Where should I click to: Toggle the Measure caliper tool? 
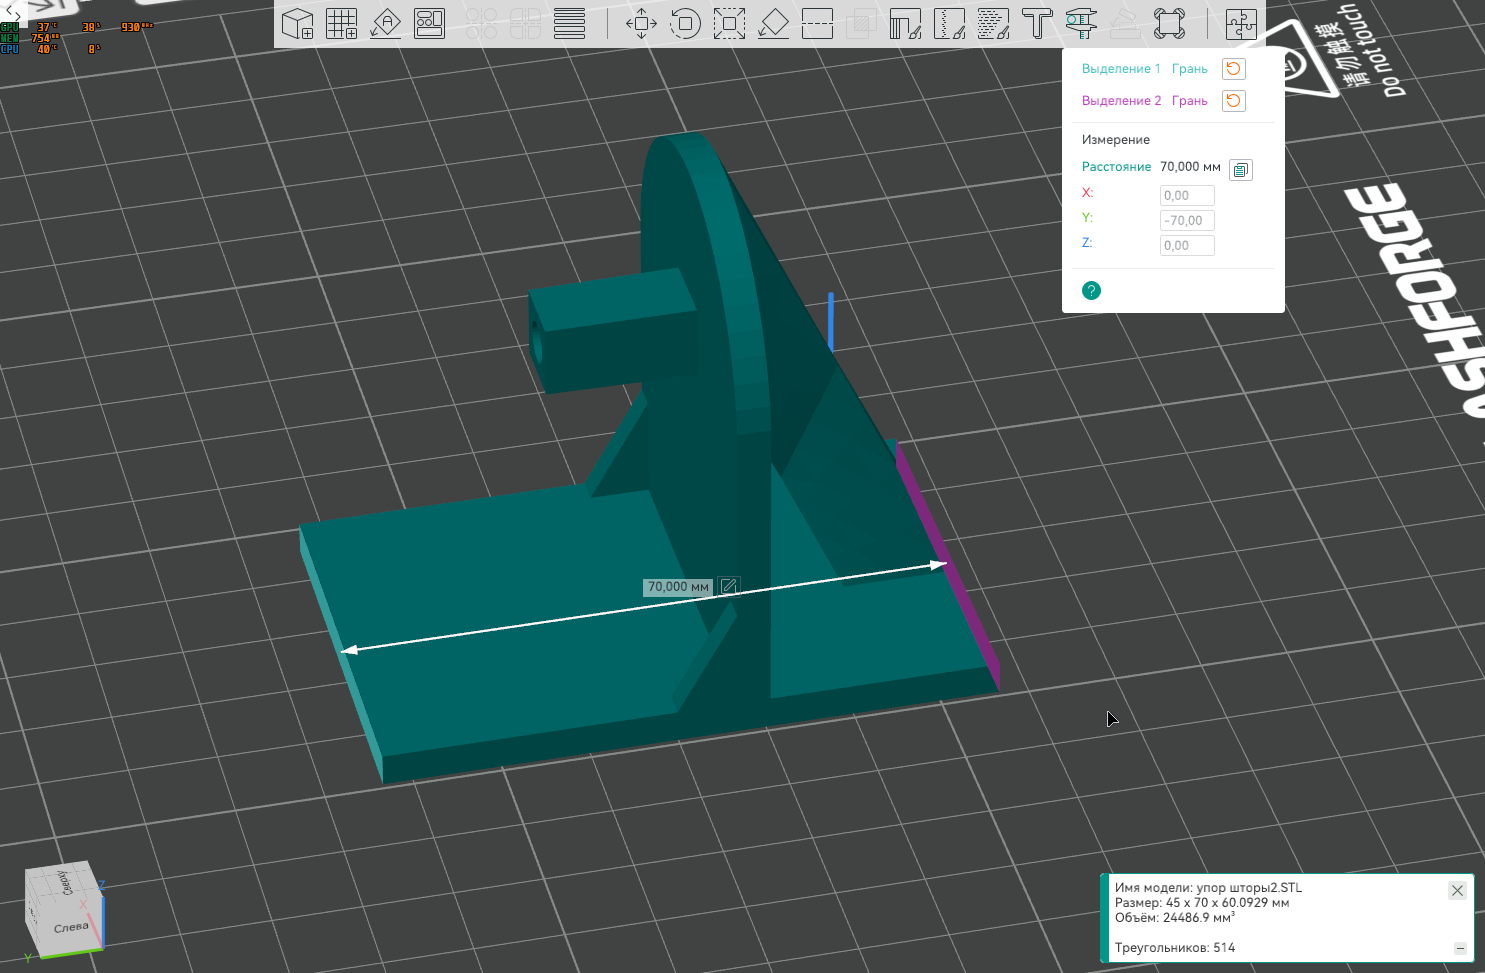pyautogui.click(x=1081, y=24)
